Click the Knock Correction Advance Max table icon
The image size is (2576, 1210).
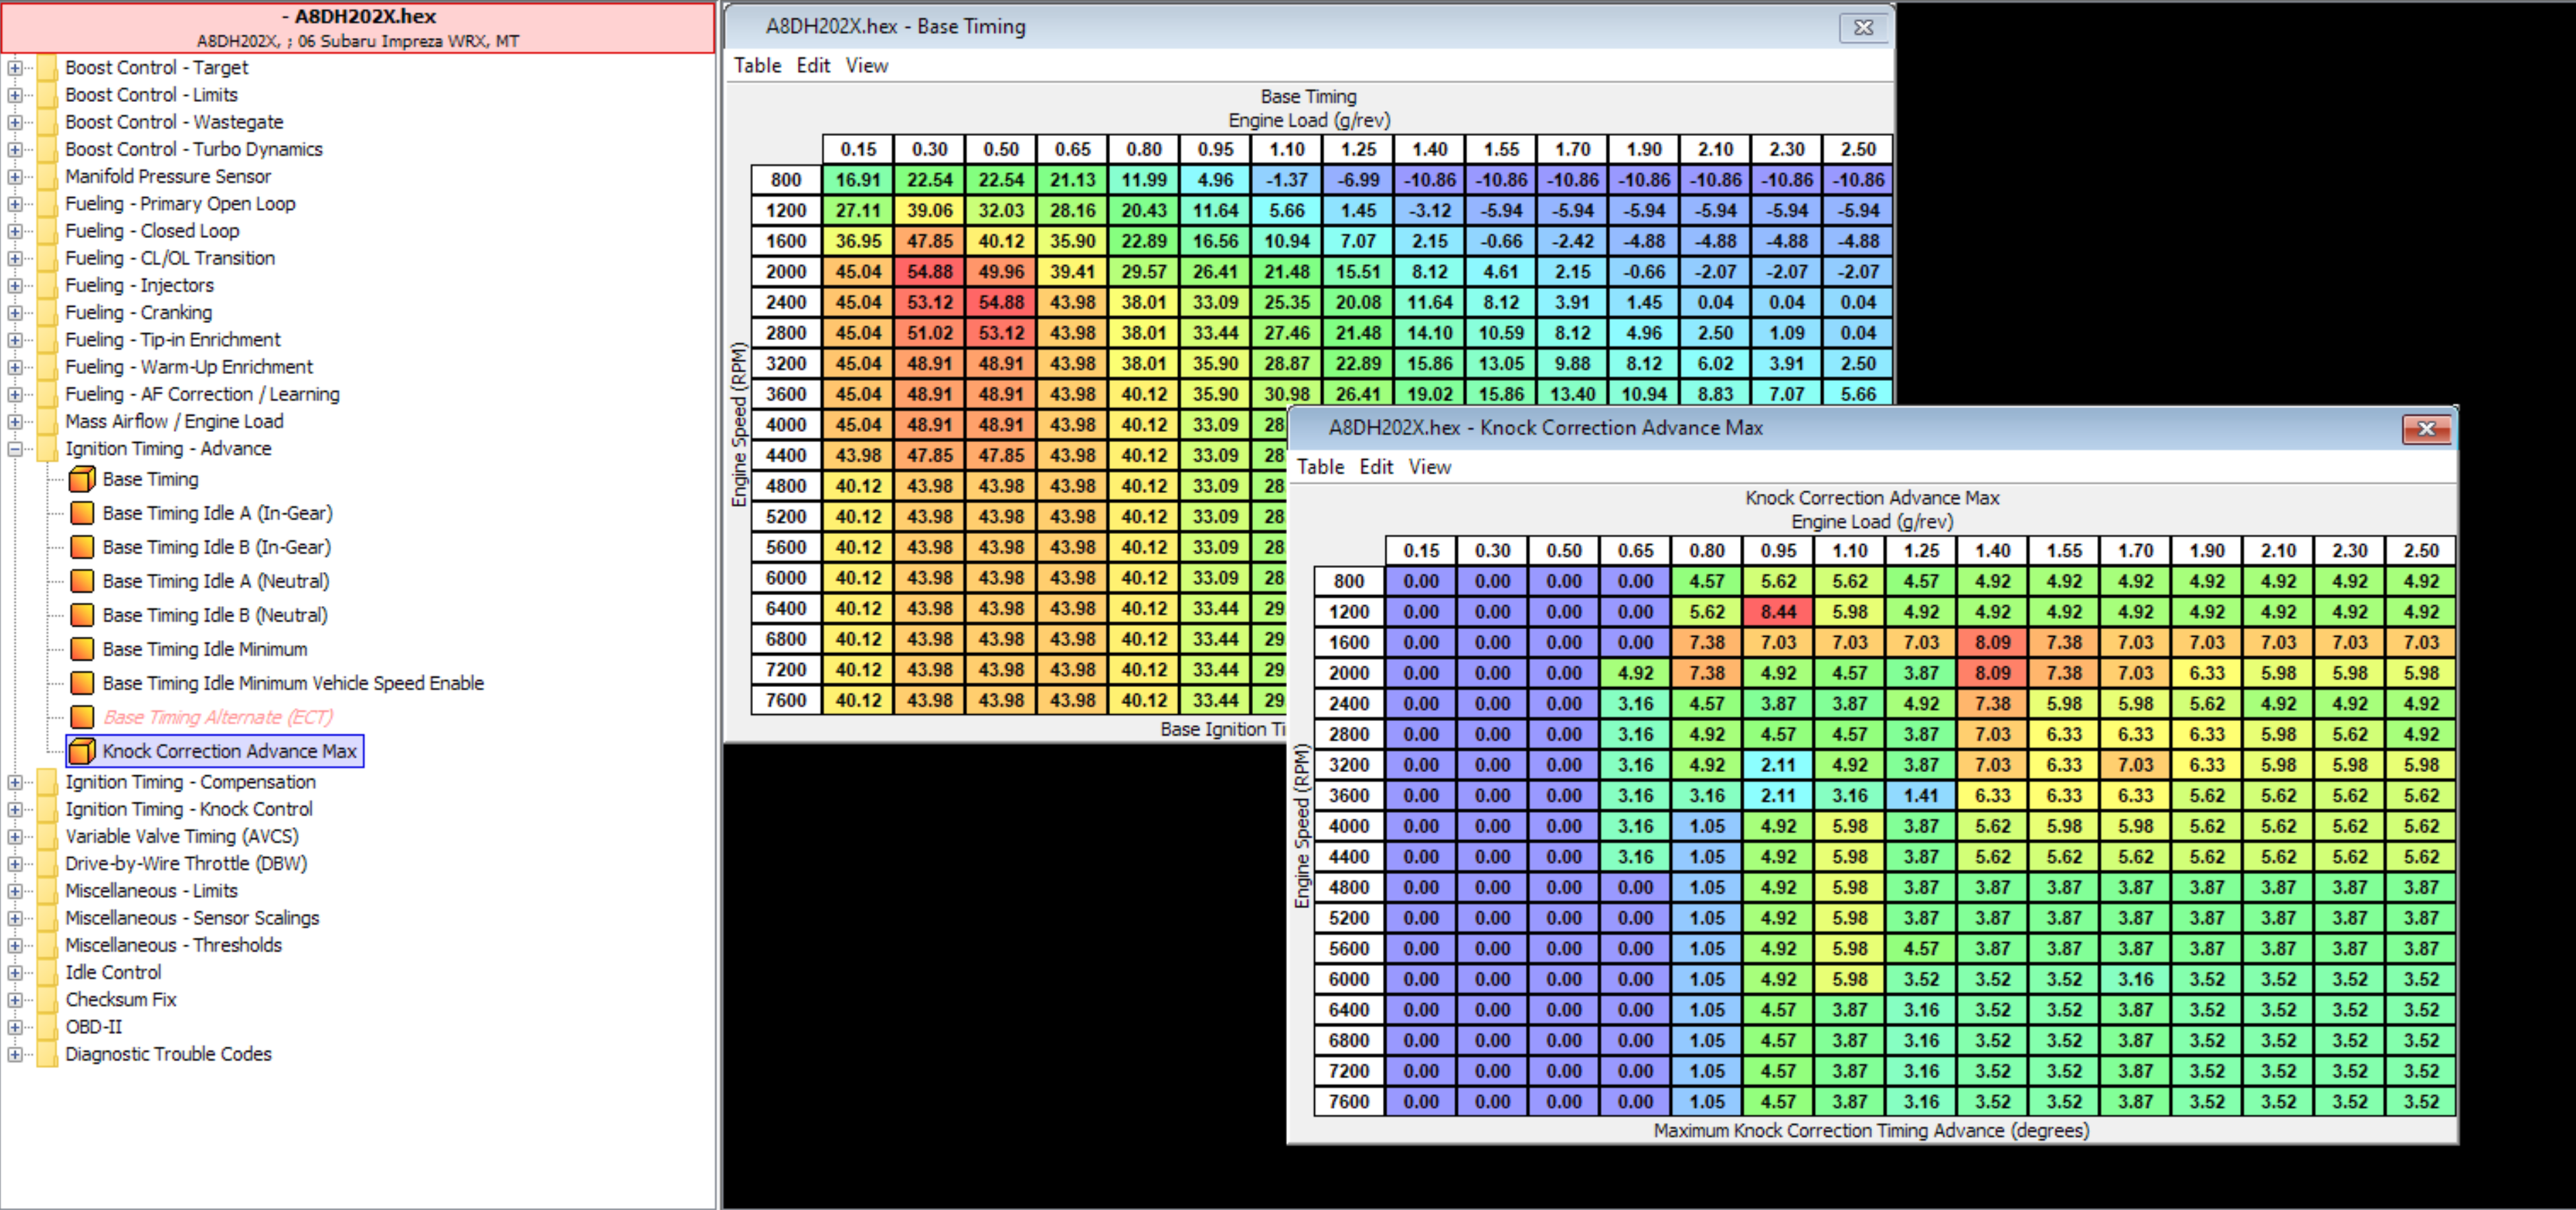coord(82,751)
